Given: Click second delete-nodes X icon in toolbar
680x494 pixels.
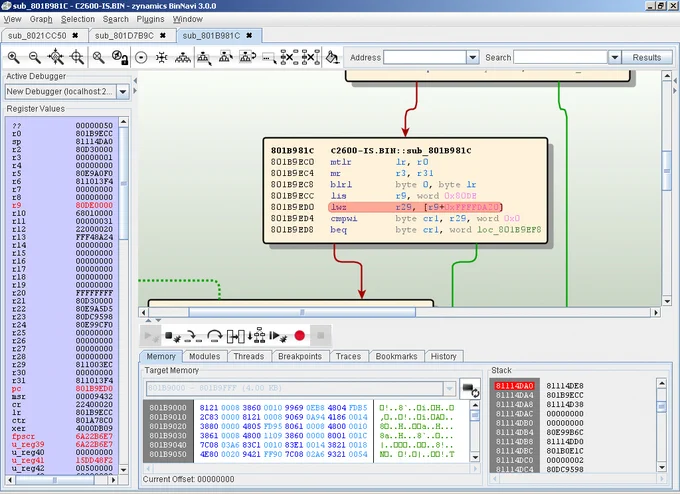Looking at the screenshot, I should [x=311, y=57].
